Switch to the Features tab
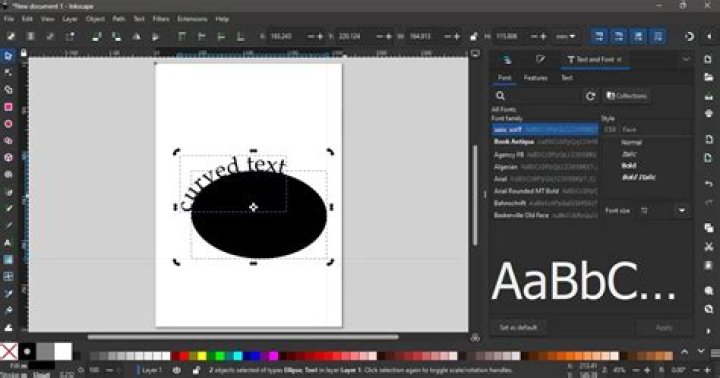This screenshot has width=720, height=378. click(535, 78)
